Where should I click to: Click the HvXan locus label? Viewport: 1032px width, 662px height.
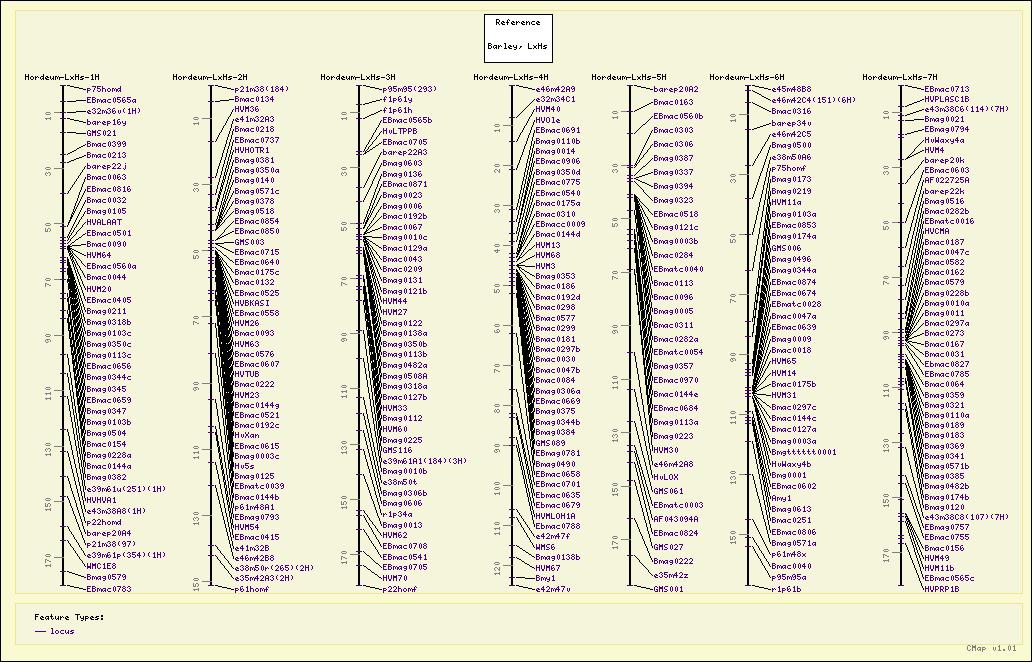tap(246, 435)
